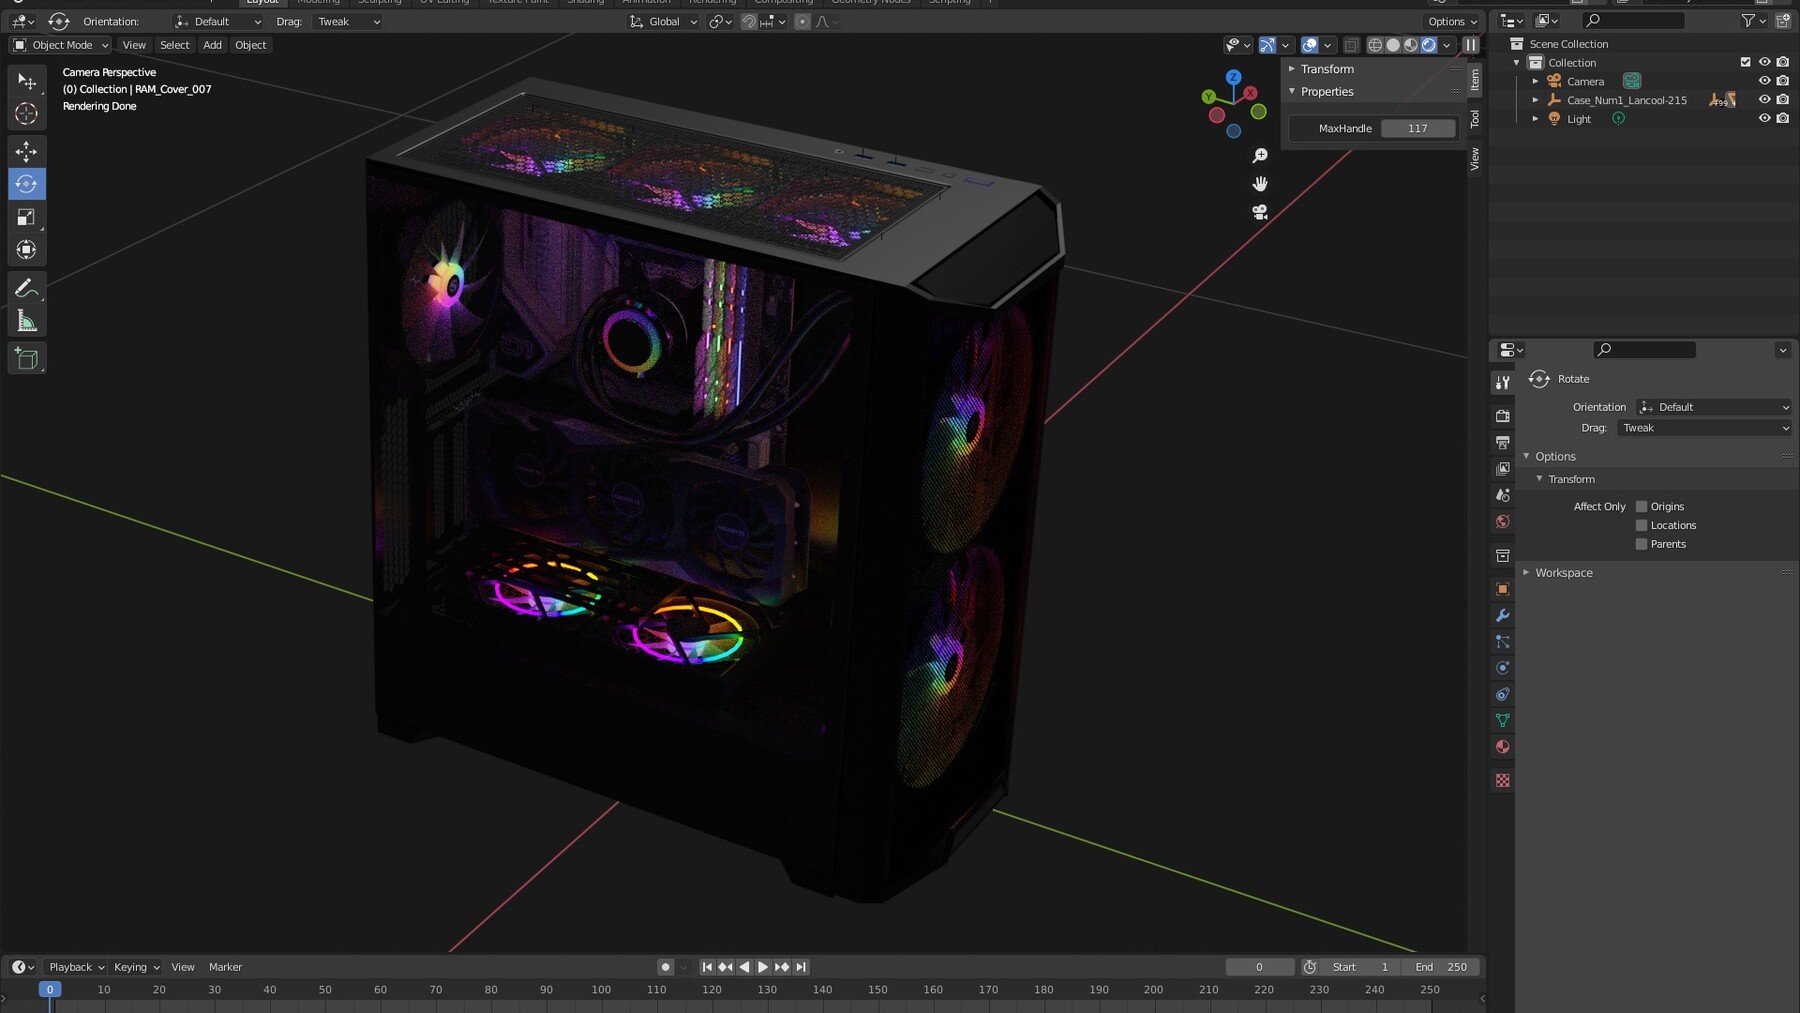
Task: Adjust the MaxHandle value field
Action: pyautogui.click(x=1418, y=128)
